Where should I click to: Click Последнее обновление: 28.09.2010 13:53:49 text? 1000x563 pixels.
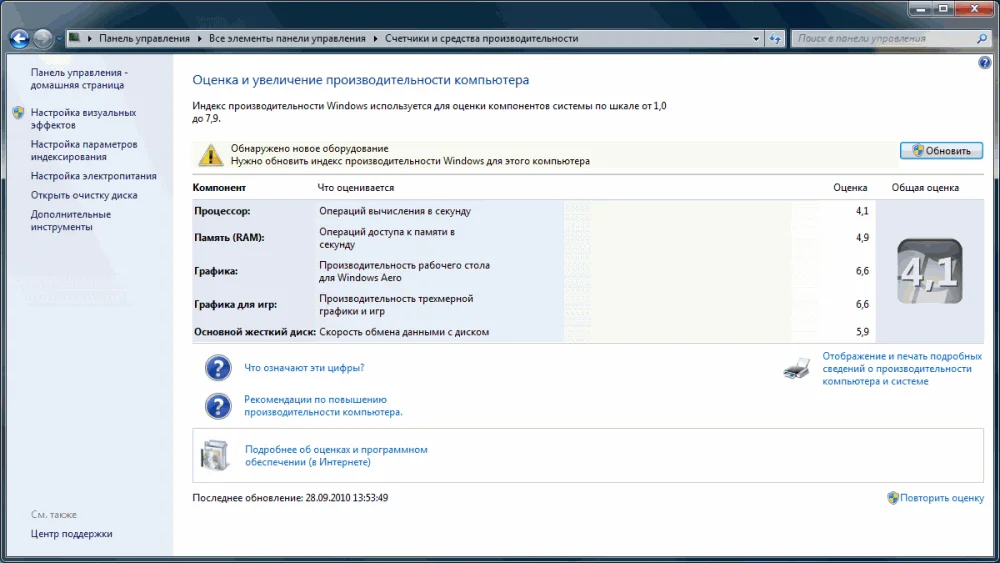coord(290,498)
